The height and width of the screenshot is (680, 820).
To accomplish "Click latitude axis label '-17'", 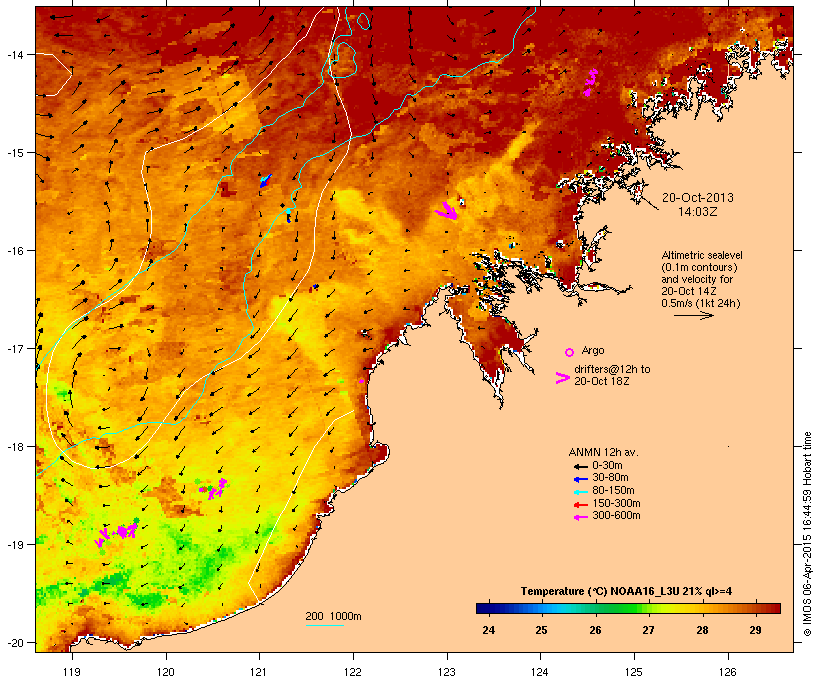I will pos(15,348).
